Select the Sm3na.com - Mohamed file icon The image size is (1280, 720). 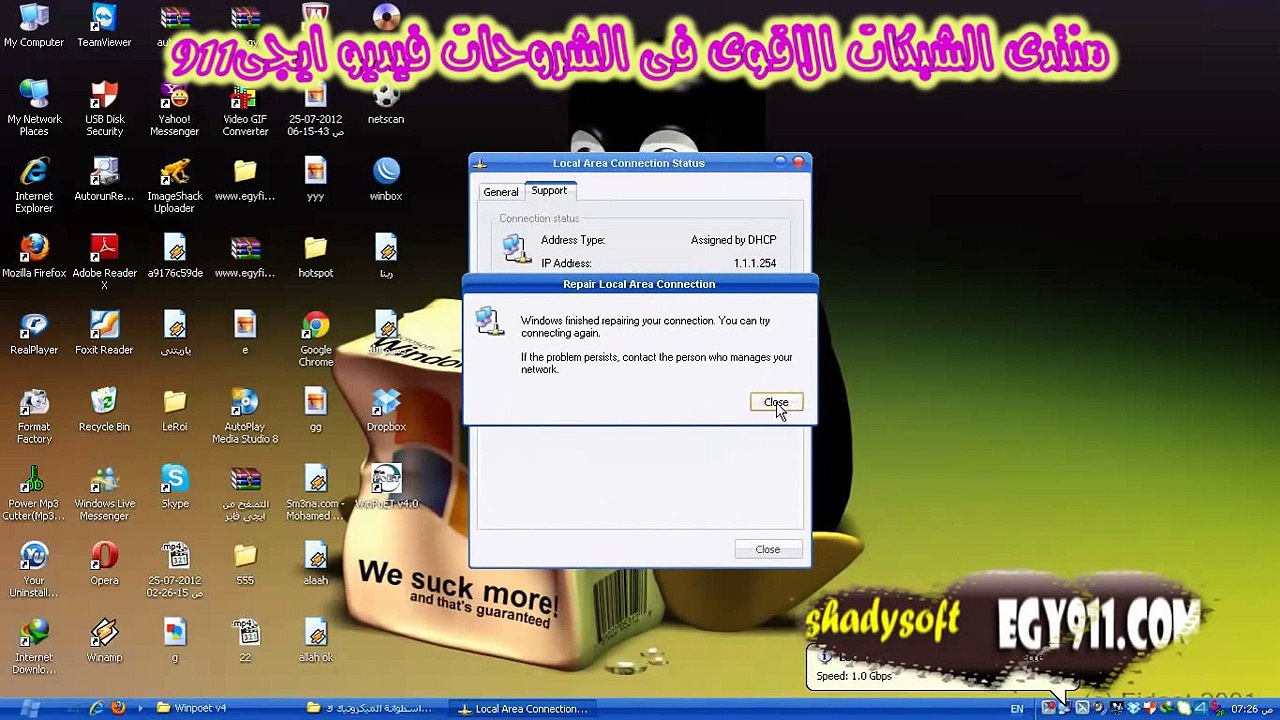point(315,494)
